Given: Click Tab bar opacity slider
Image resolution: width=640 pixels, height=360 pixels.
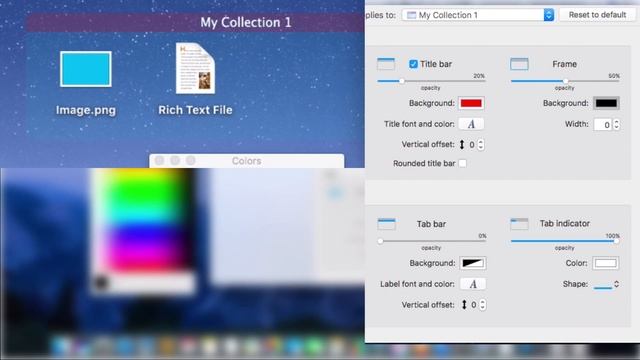Looking at the screenshot, I should pos(431,241).
